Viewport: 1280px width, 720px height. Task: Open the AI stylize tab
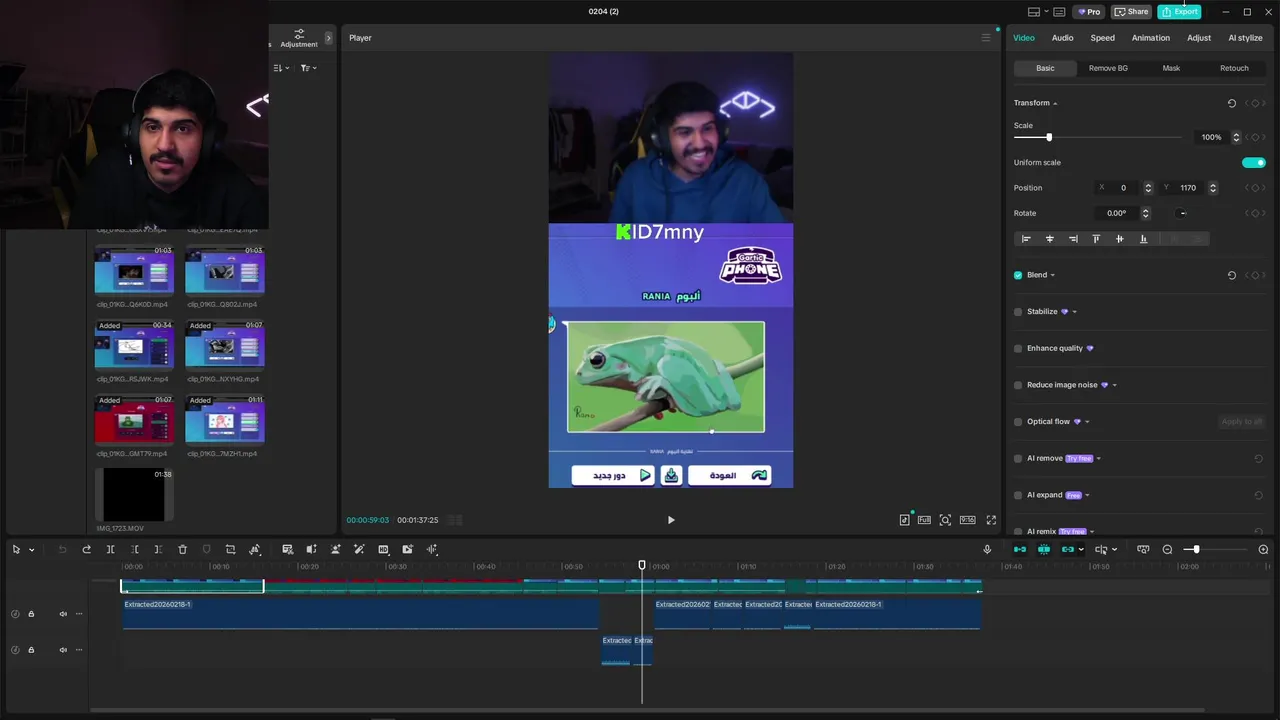(1245, 38)
